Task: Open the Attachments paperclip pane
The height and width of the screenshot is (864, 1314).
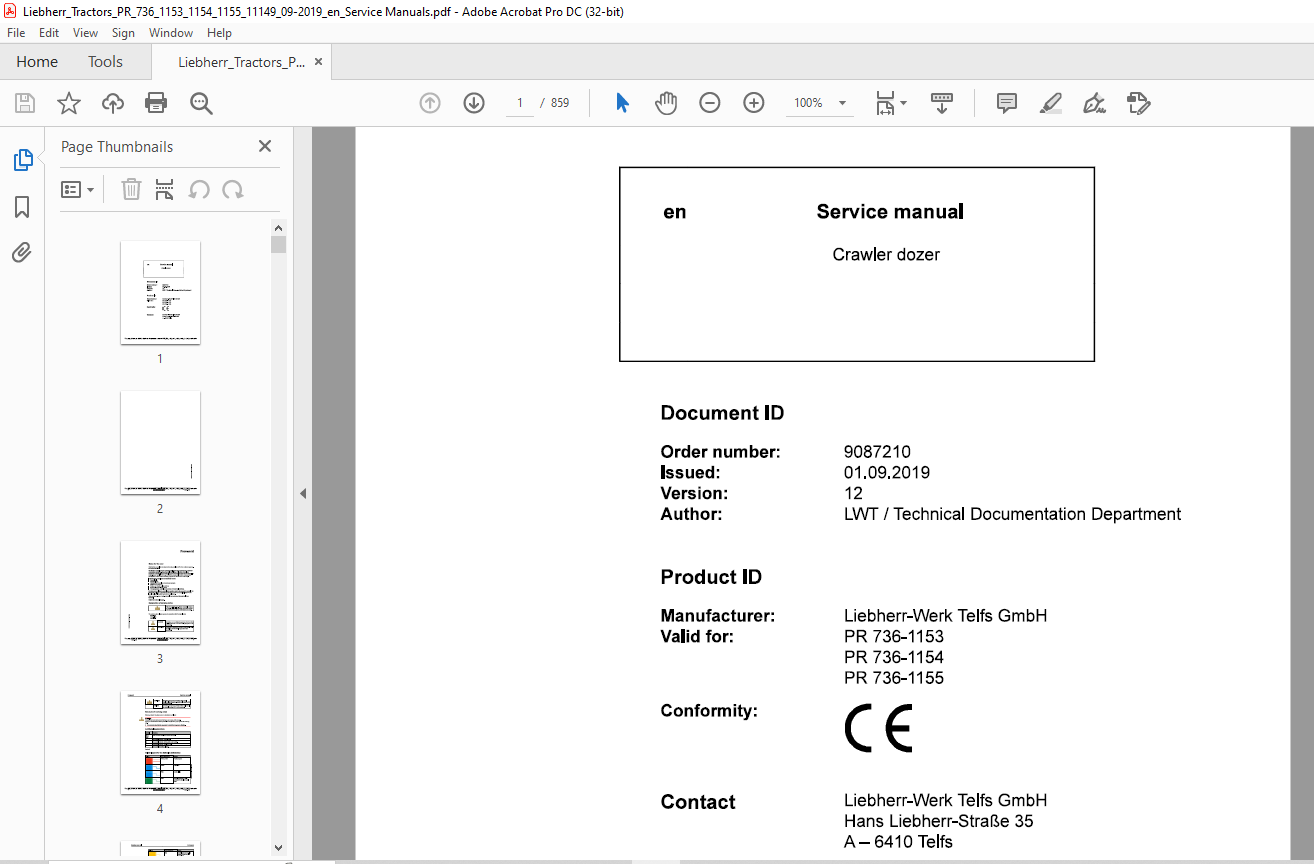Action: coord(22,253)
